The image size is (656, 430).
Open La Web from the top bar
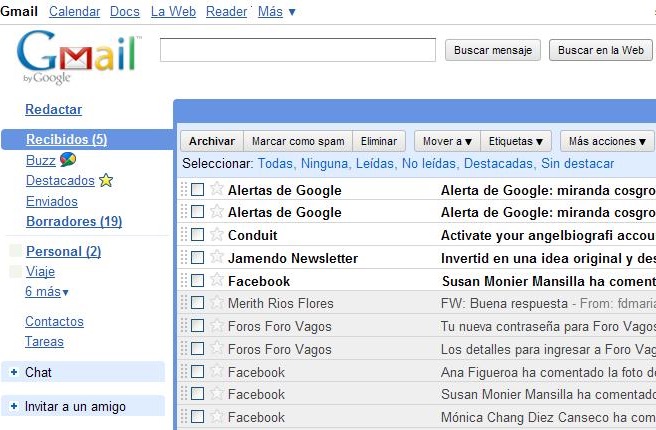173,12
